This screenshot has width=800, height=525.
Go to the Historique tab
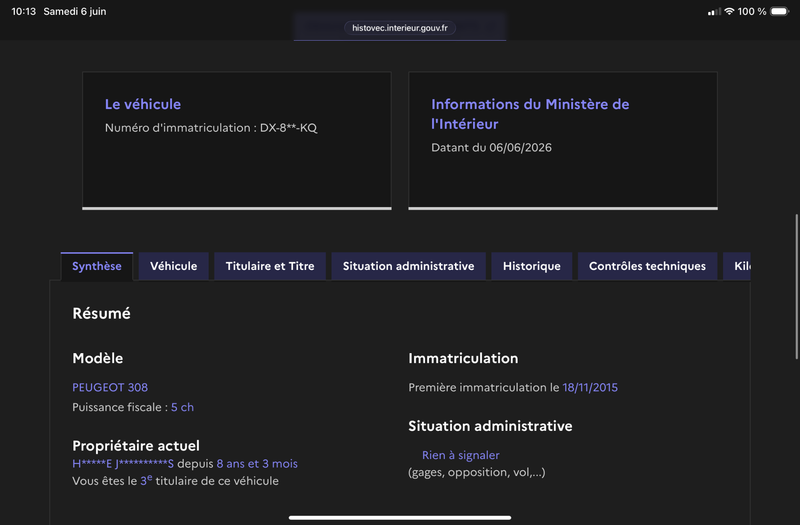pos(532,266)
